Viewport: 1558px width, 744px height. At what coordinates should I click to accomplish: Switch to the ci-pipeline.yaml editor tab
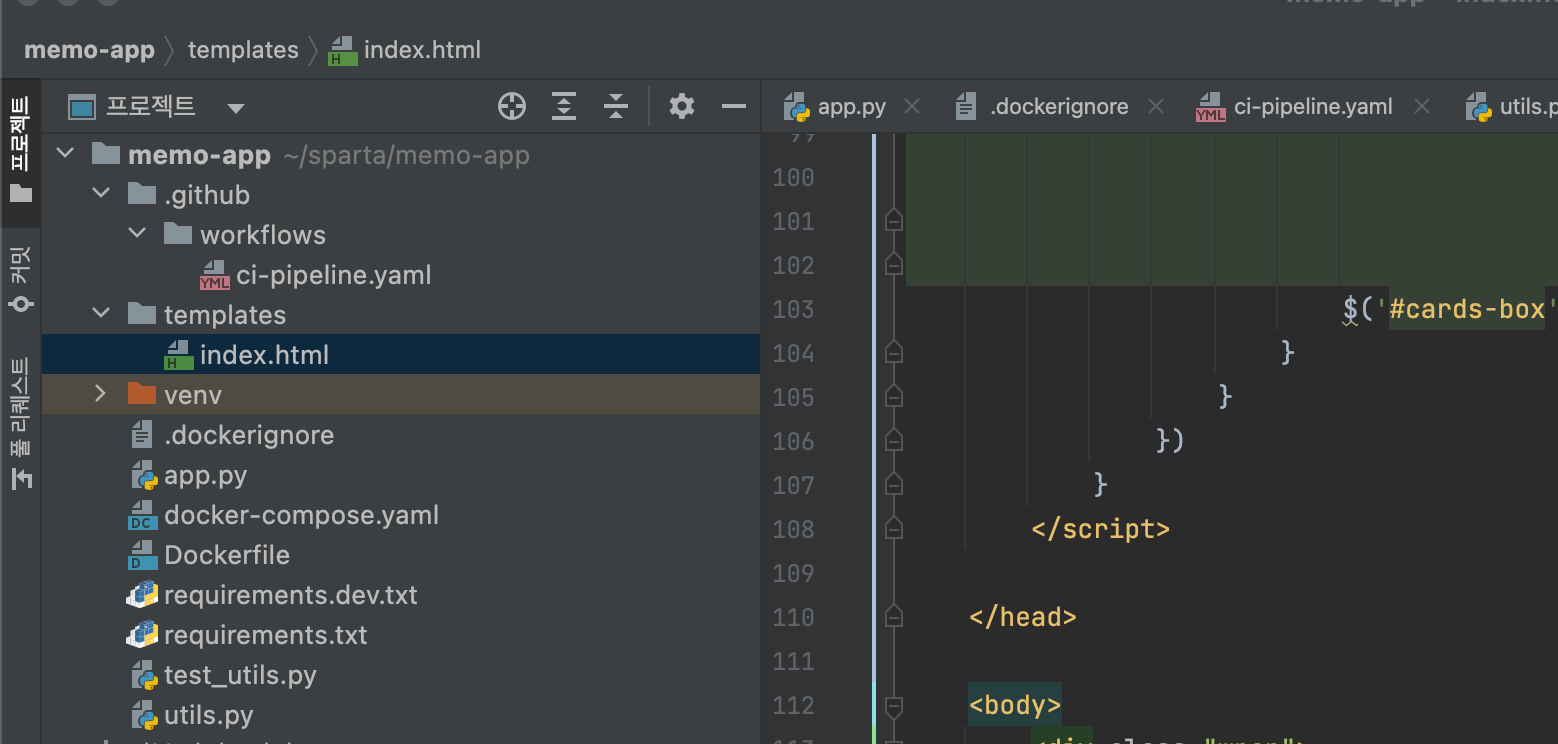1312,107
